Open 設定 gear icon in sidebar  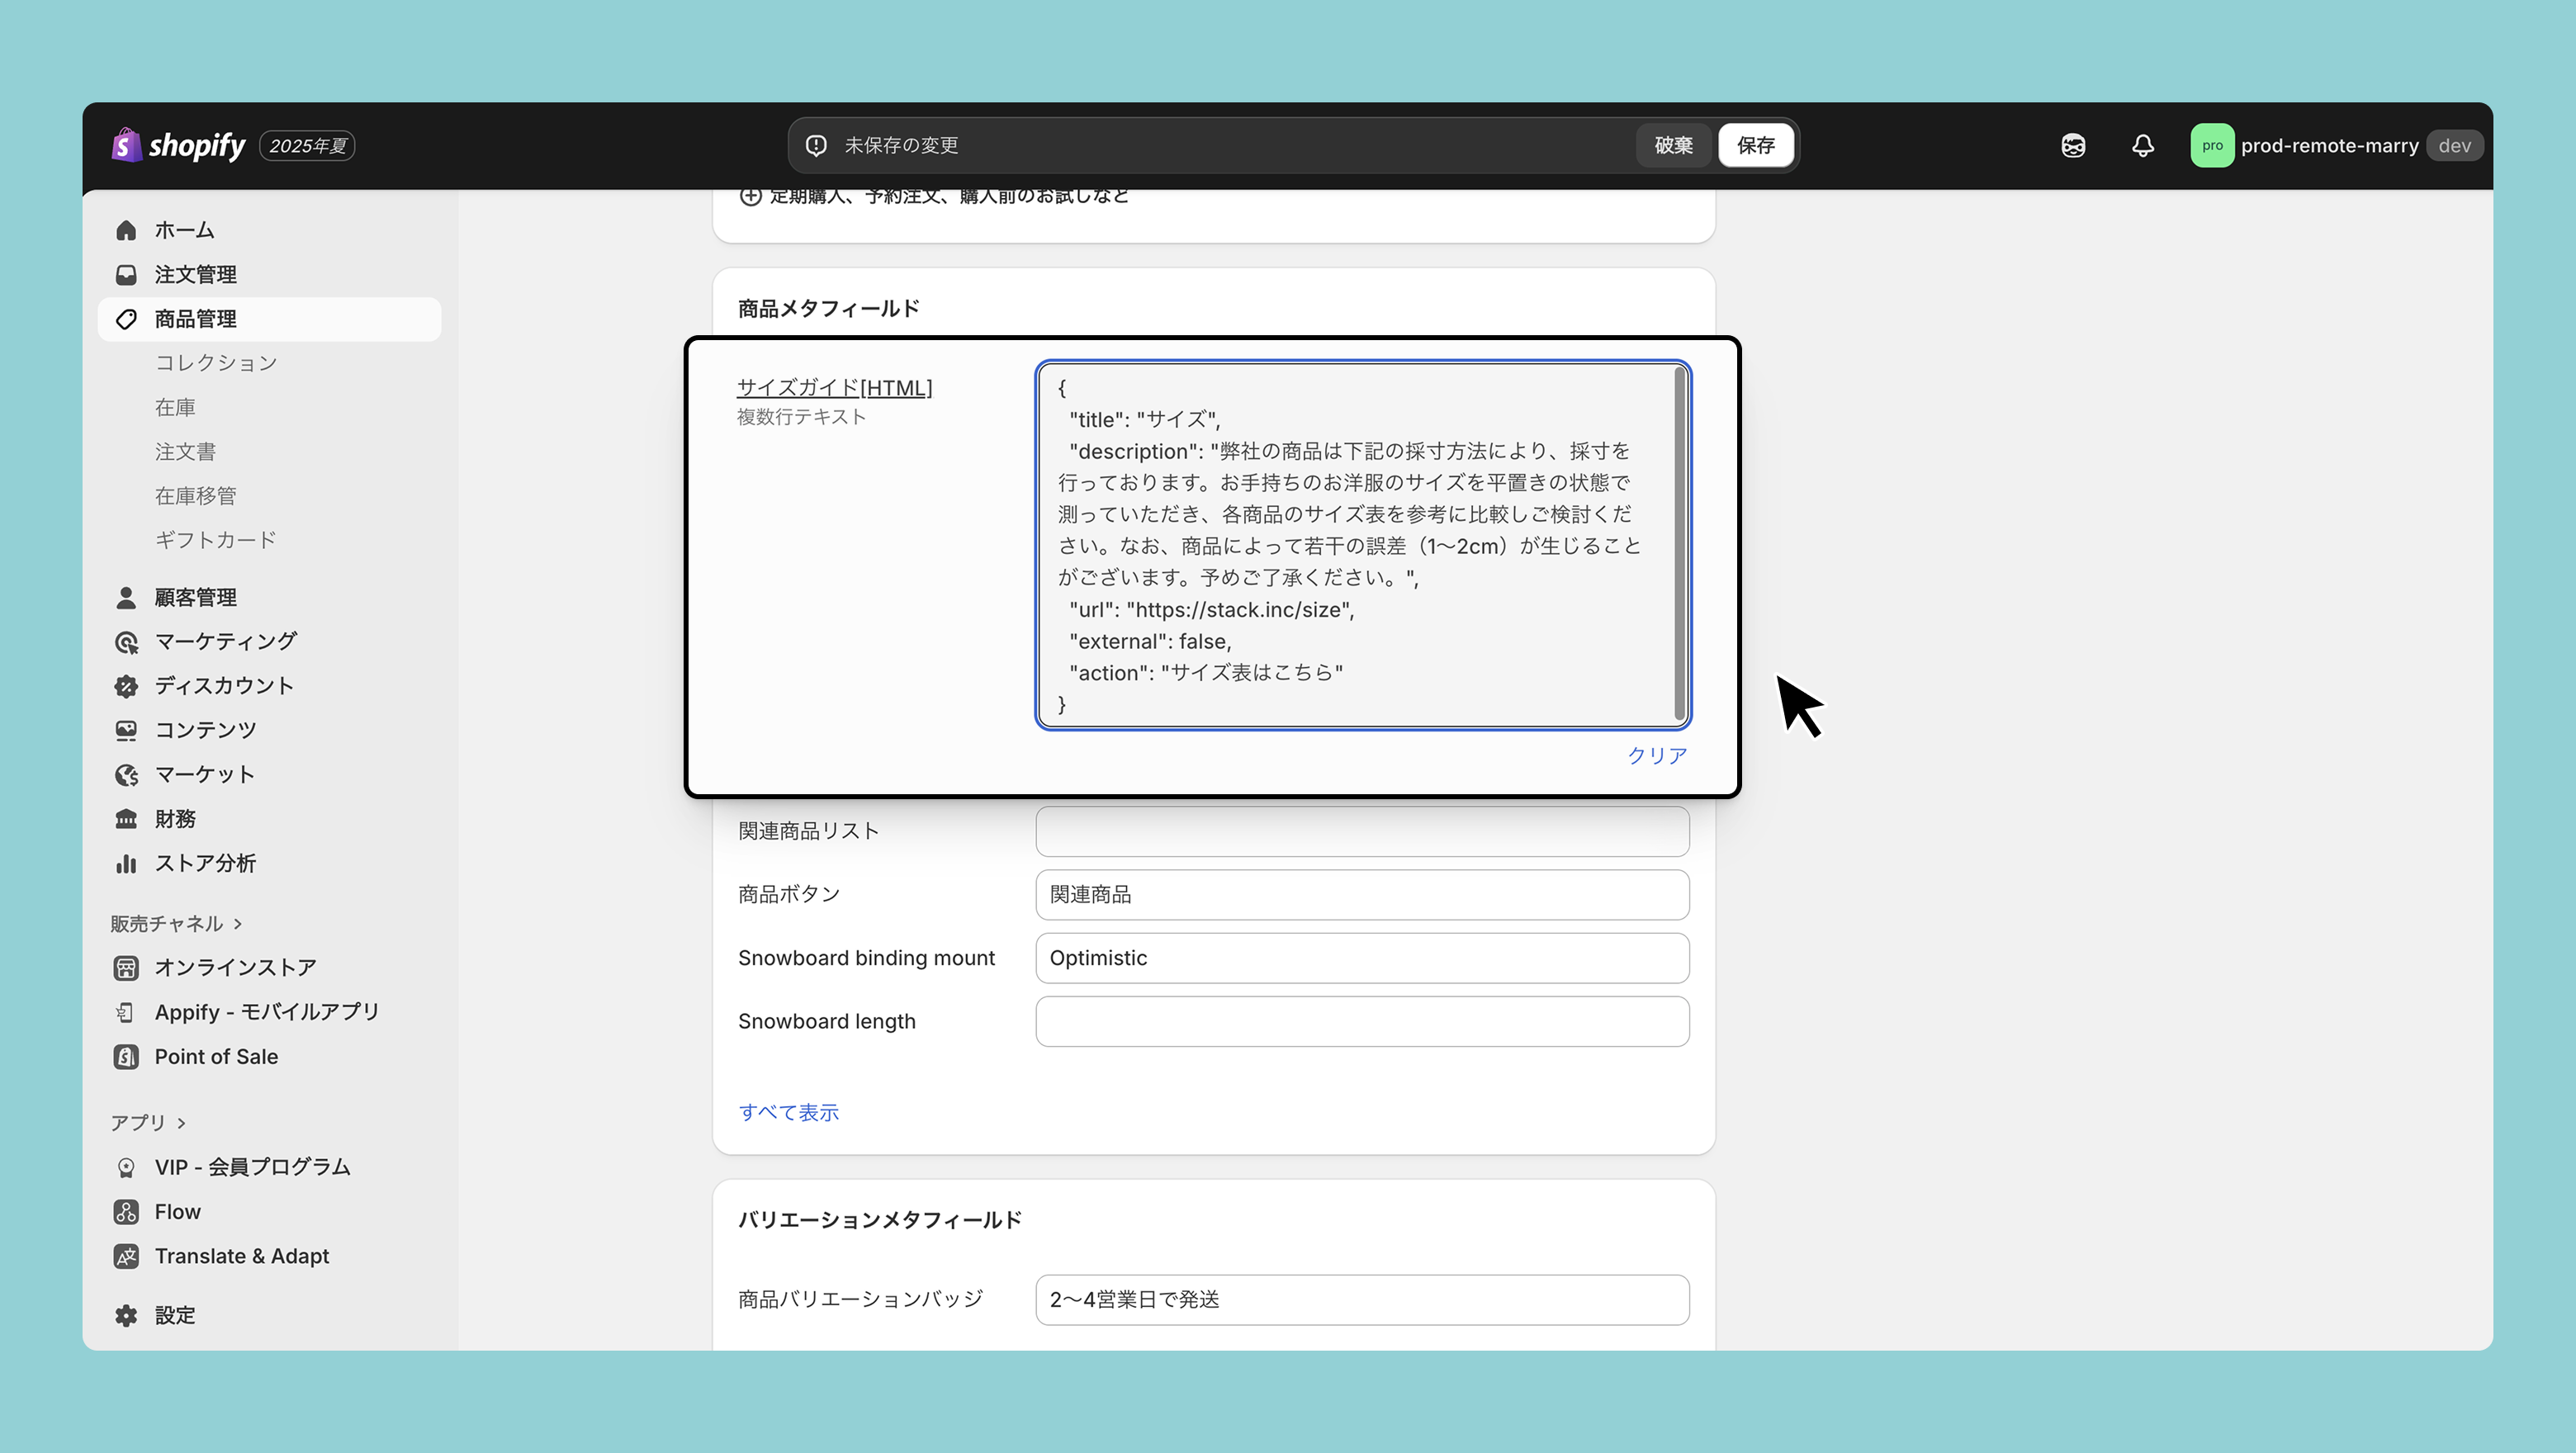pyautogui.click(x=126, y=1315)
